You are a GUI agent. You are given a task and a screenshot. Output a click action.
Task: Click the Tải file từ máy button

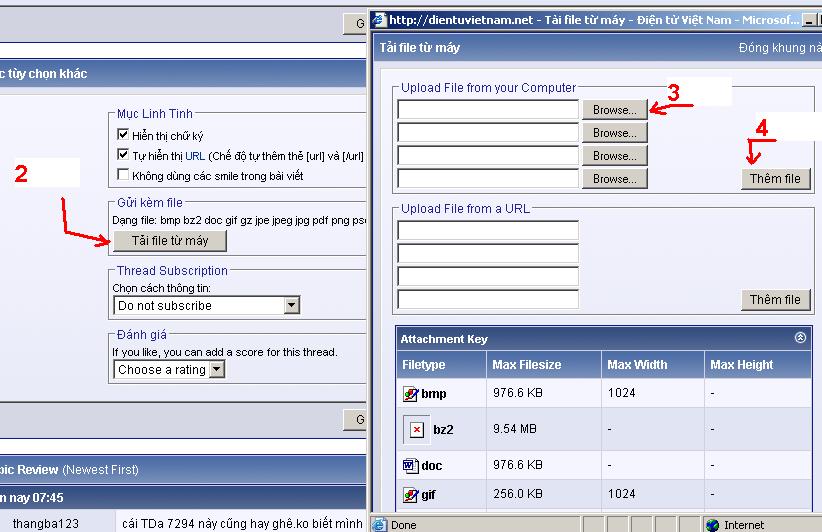tap(170, 241)
